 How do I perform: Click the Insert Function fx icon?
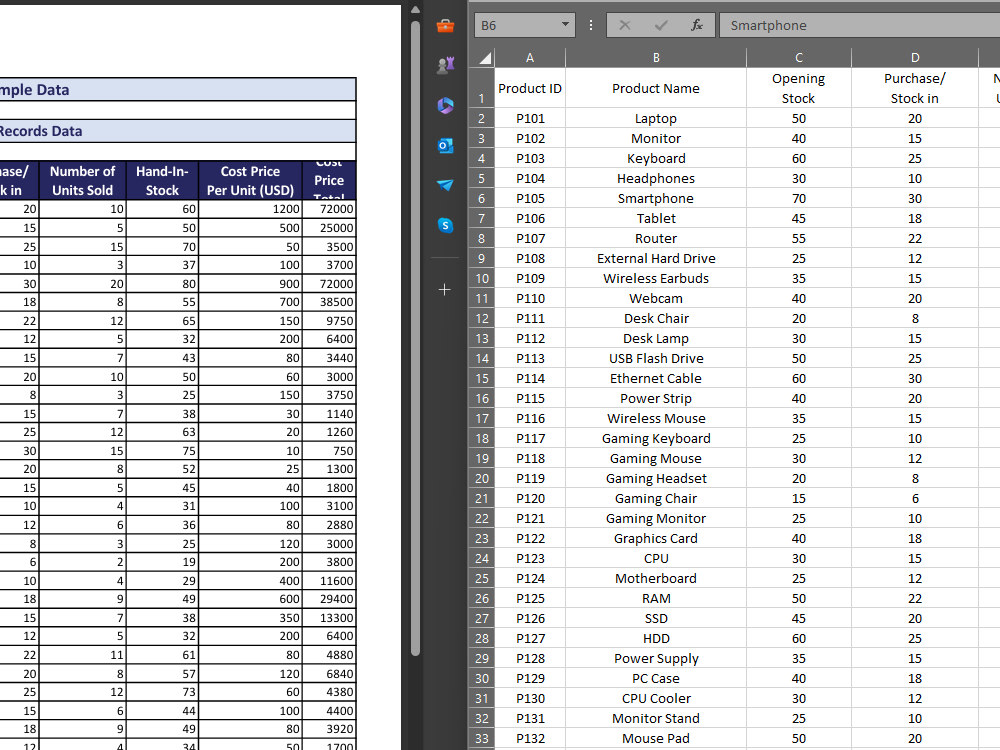[696, 26]
